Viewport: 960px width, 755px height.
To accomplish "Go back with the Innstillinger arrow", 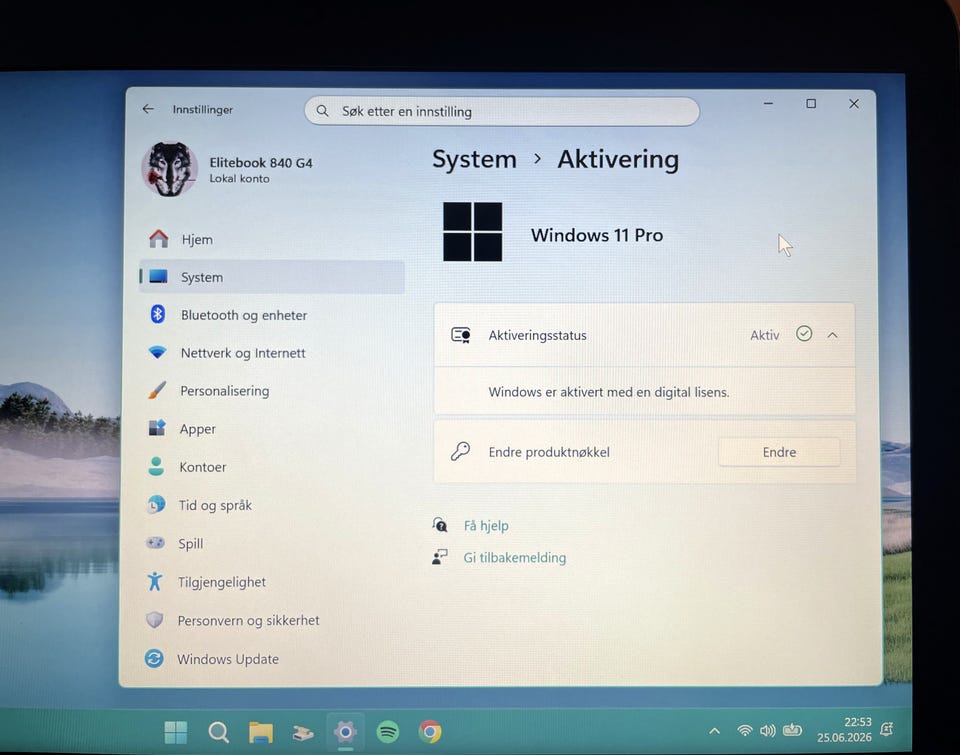I will [148, 109].
